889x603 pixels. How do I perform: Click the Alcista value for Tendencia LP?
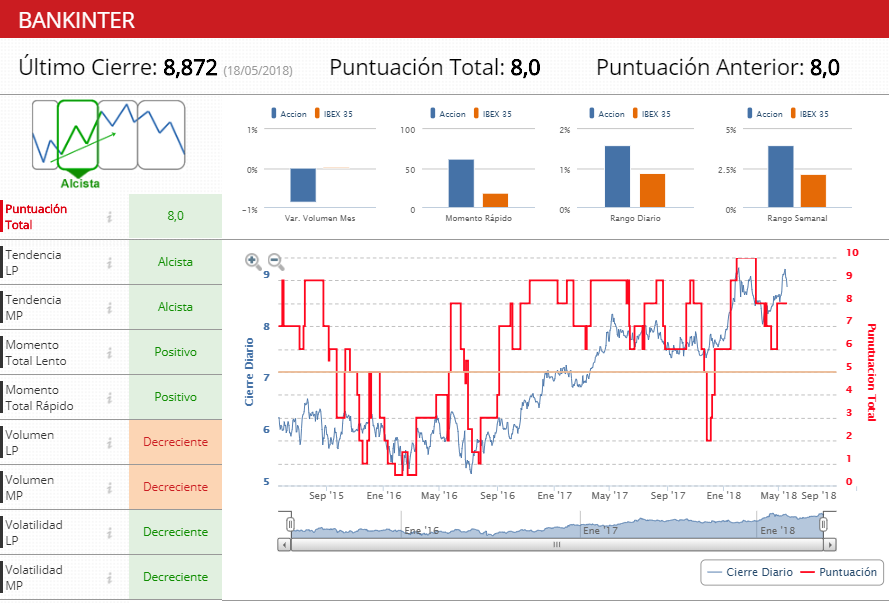(175, 262)
